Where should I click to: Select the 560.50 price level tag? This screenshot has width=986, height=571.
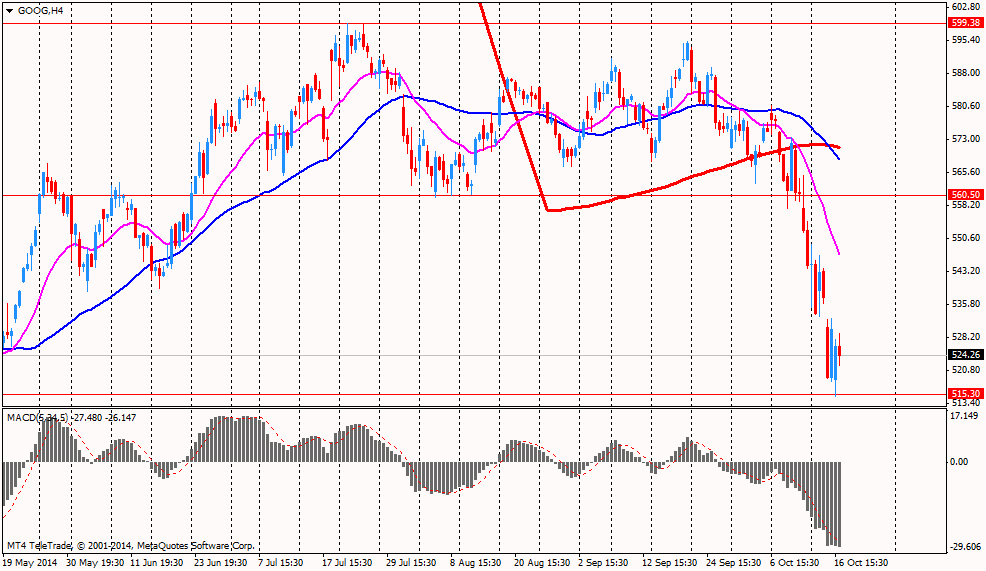(964, 195)
